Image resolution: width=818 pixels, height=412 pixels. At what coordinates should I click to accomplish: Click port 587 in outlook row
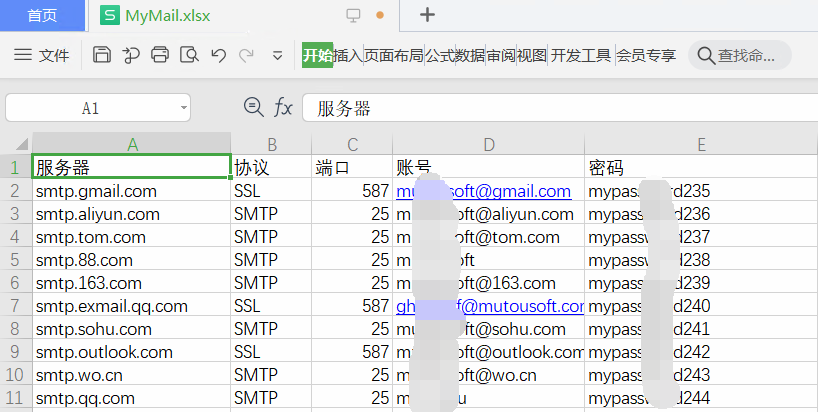(352, 352)
